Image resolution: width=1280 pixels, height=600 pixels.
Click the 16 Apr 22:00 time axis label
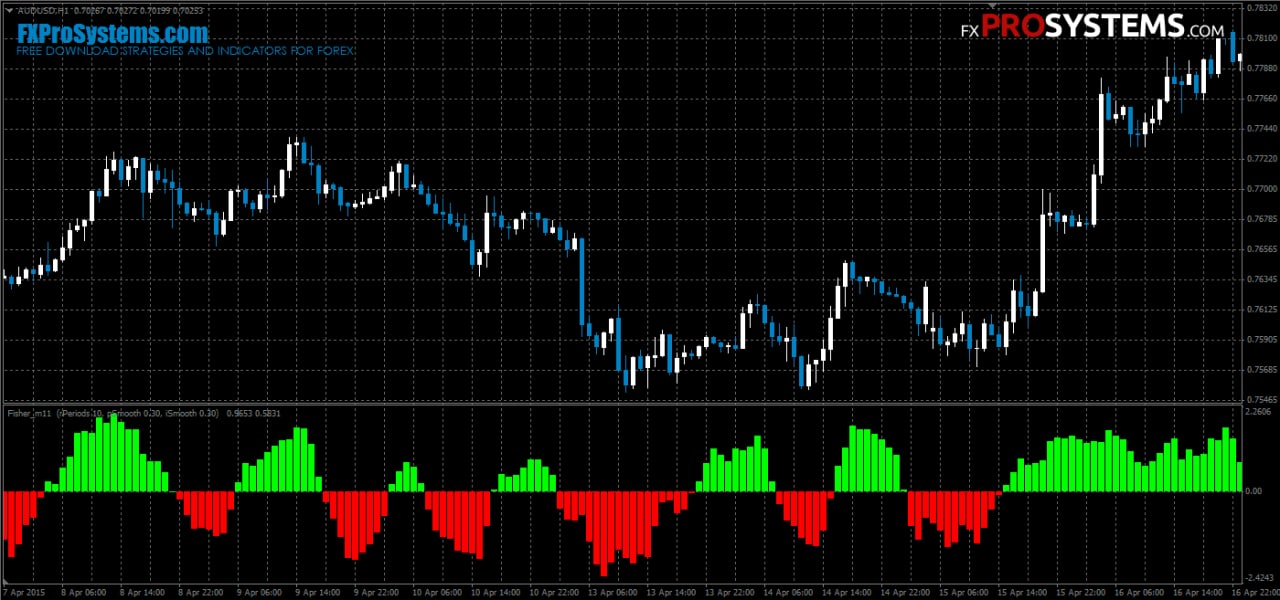pyautogui.click(x=1256, y=592)
